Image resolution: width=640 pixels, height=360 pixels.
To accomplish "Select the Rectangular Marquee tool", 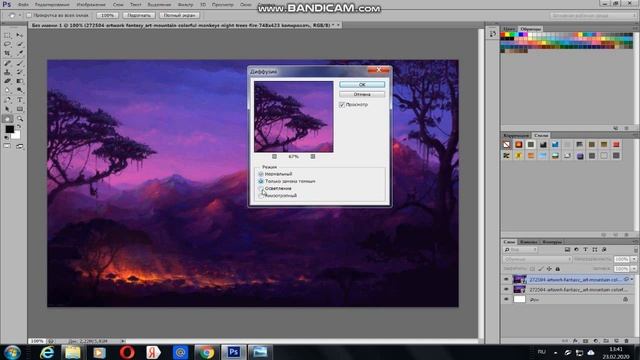I will coord(7,36).
